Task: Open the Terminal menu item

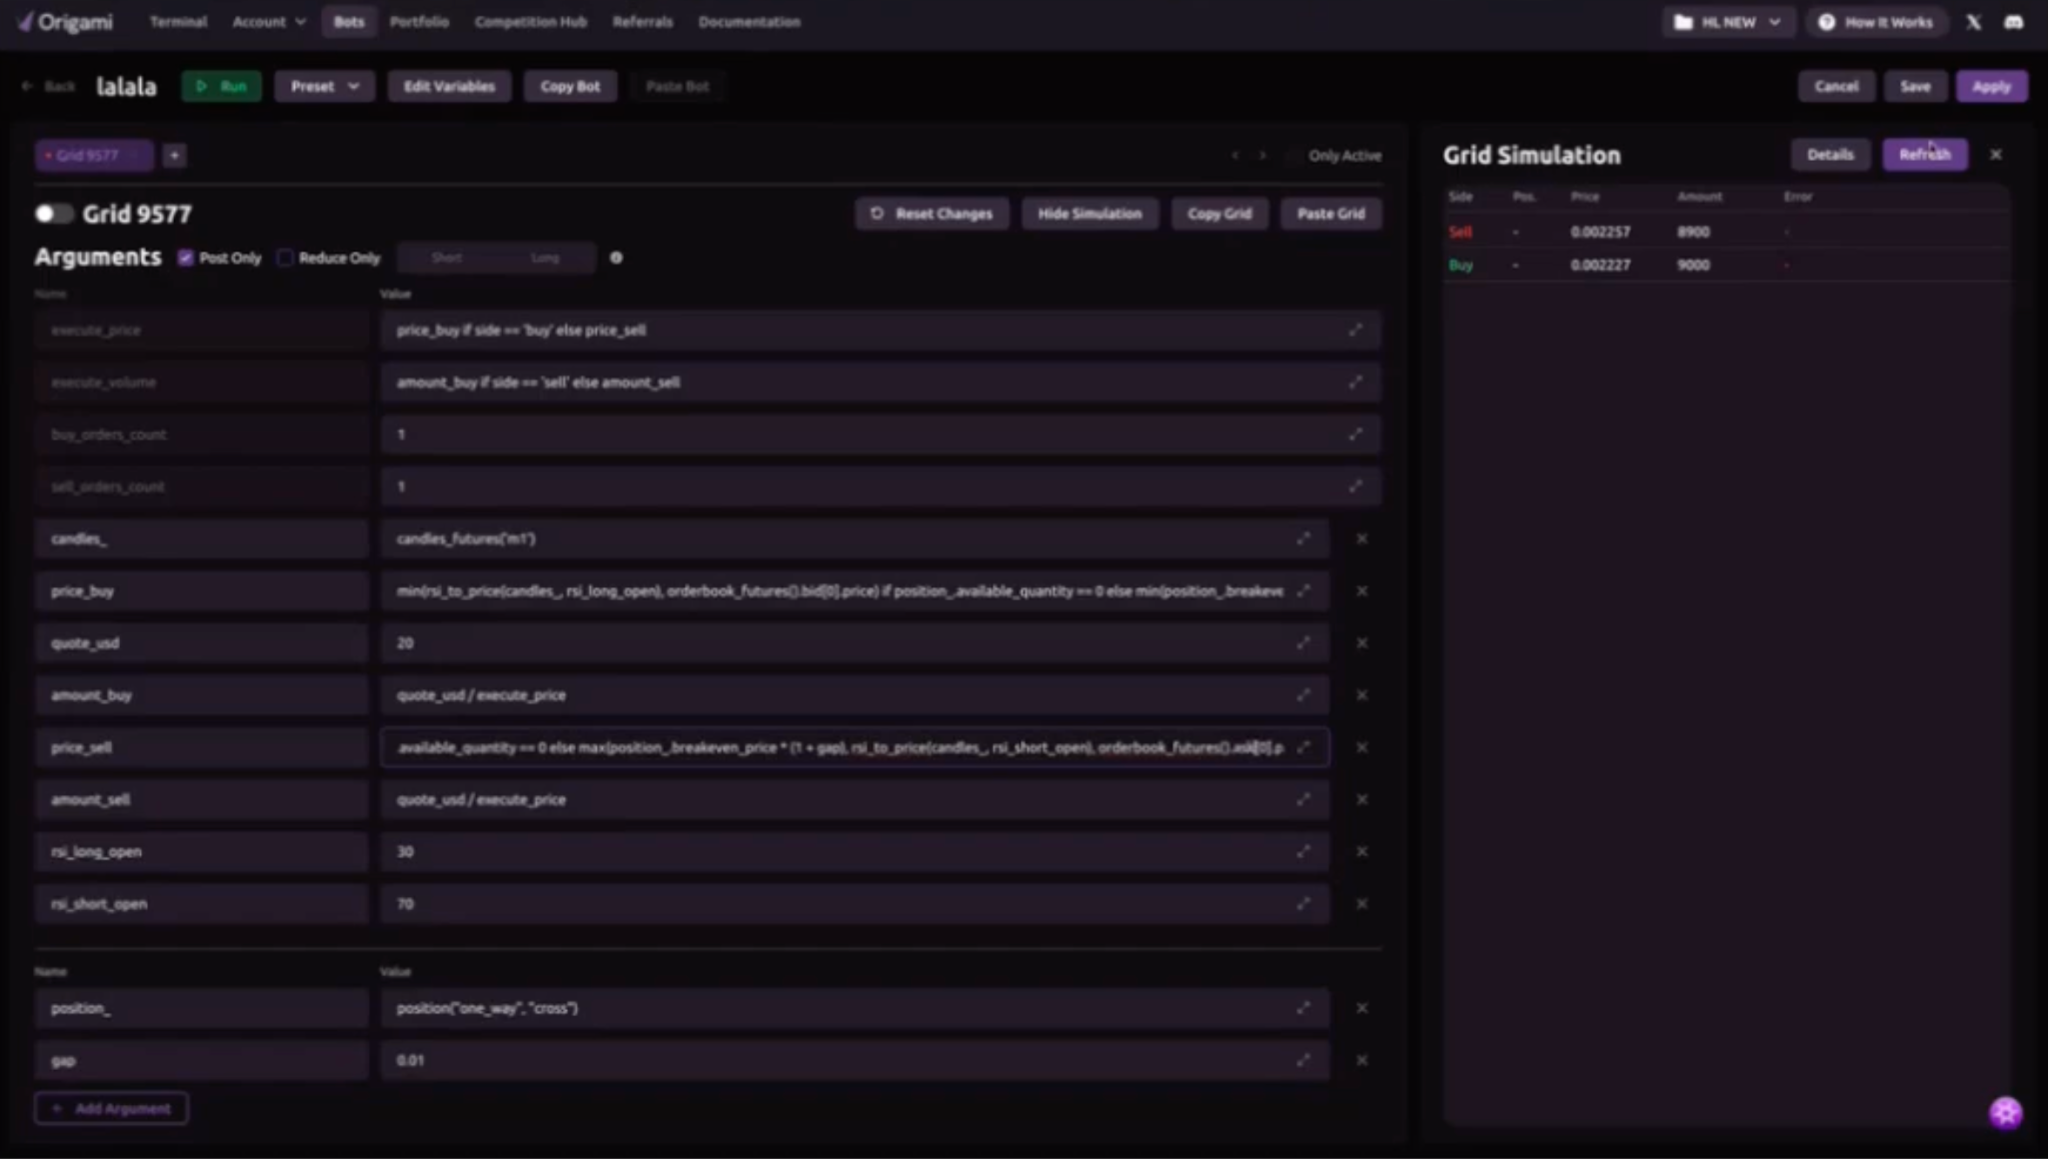Action: tap(178, 22)
